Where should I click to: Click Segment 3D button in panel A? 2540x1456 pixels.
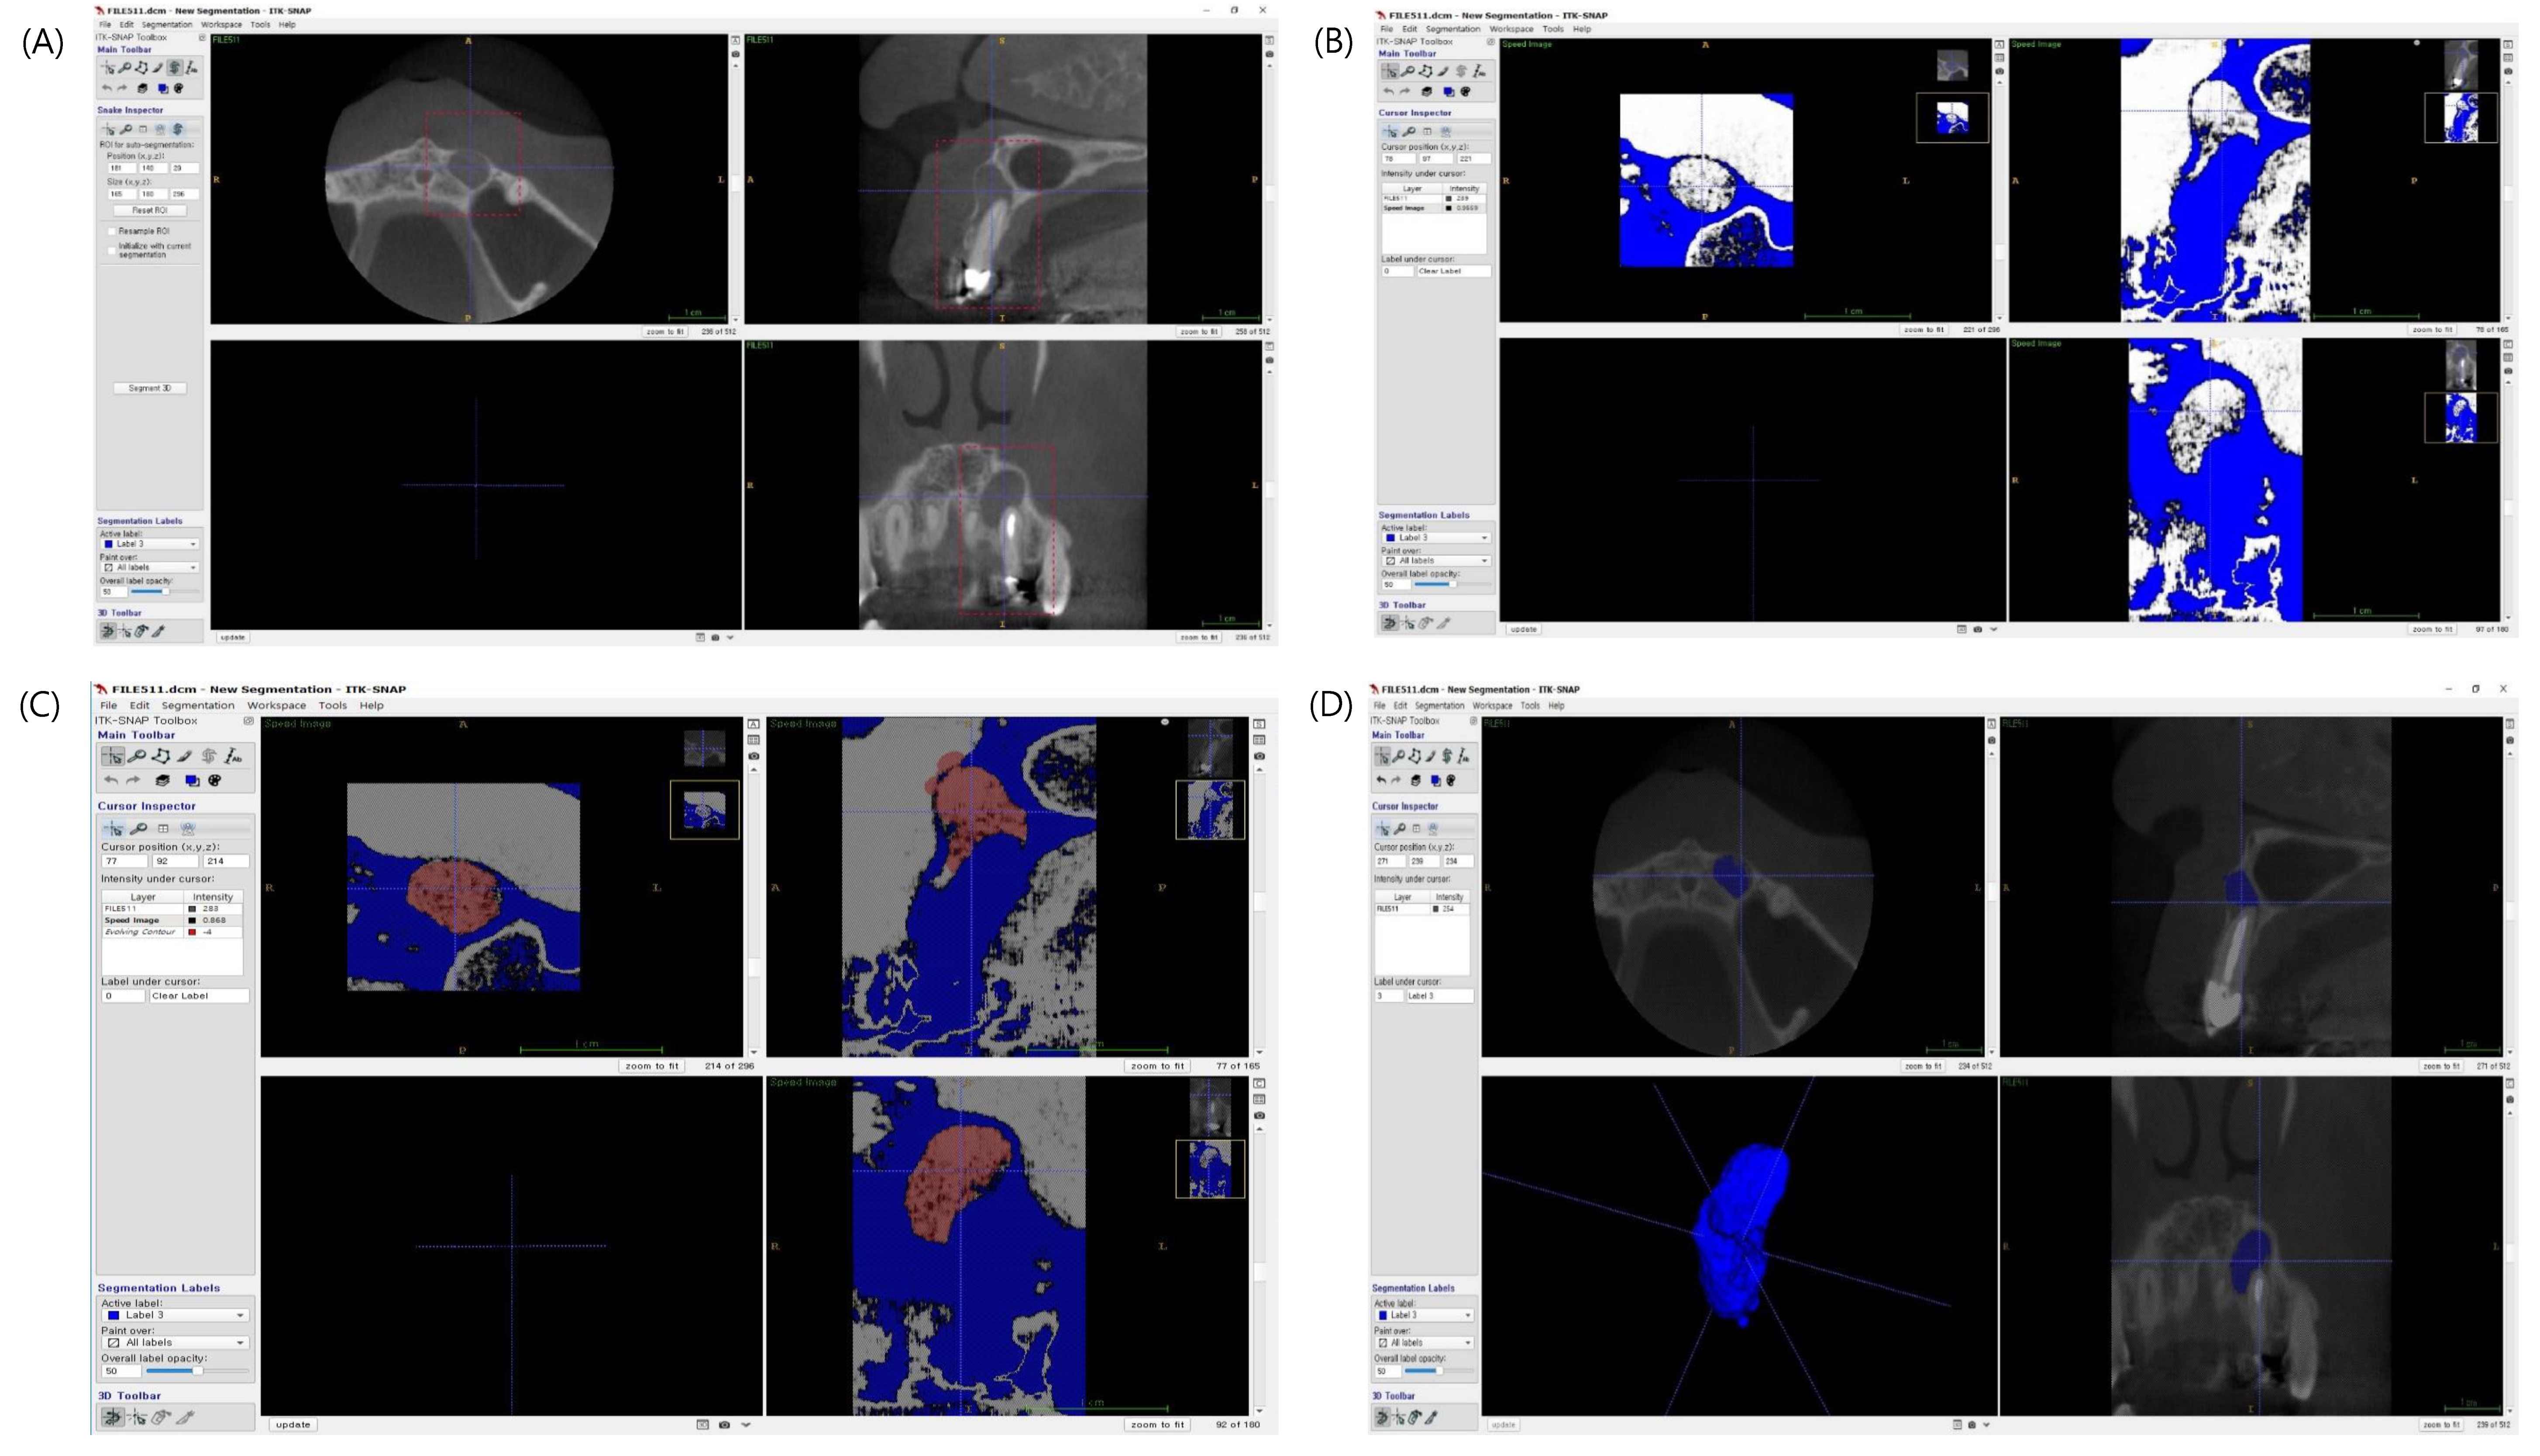point(150,388)
